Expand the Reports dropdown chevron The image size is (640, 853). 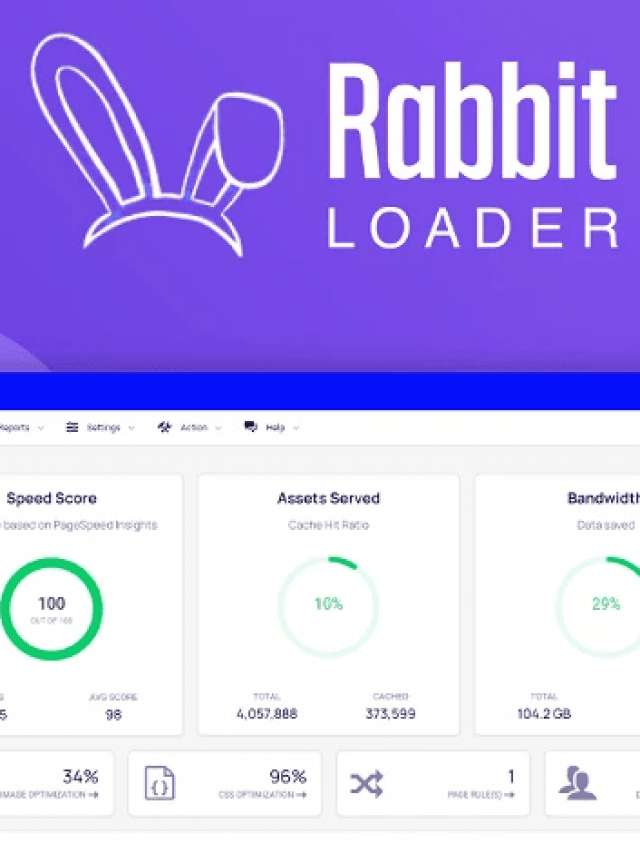40,428
